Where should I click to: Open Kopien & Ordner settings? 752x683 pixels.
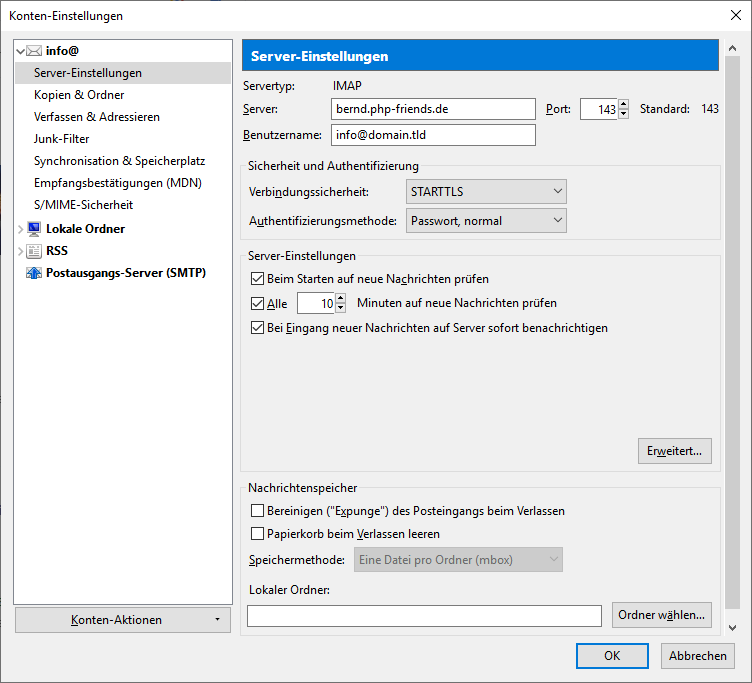coord(79,95)
